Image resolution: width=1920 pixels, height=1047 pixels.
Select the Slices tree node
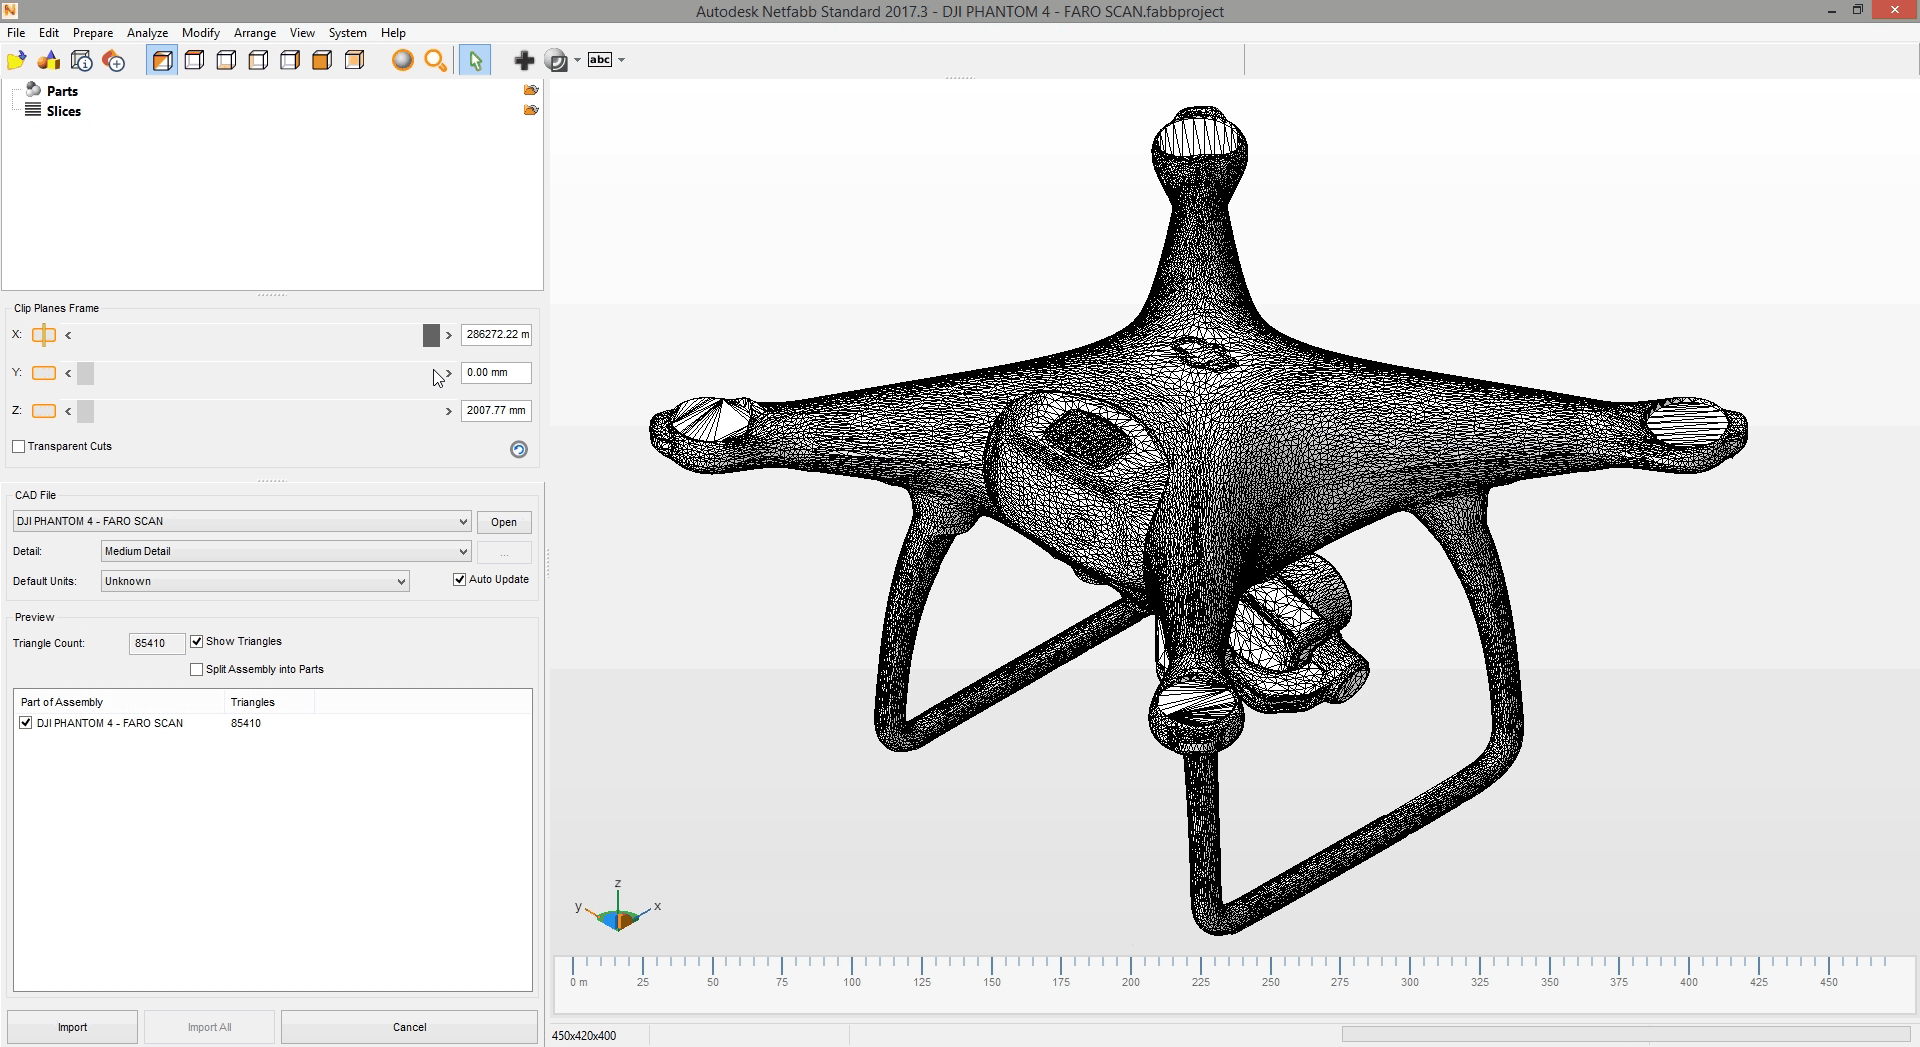coord(64,111)
